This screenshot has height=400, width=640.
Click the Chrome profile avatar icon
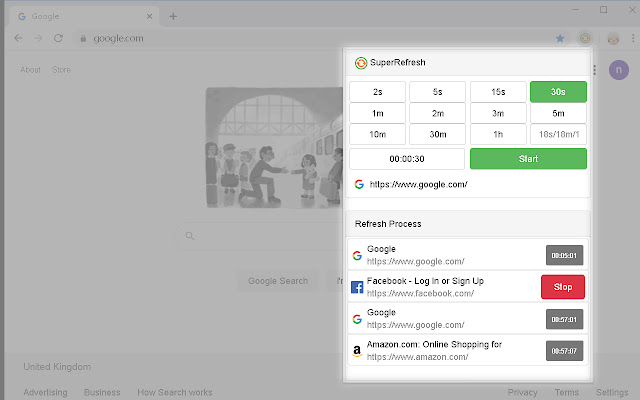tap(612, 38)
